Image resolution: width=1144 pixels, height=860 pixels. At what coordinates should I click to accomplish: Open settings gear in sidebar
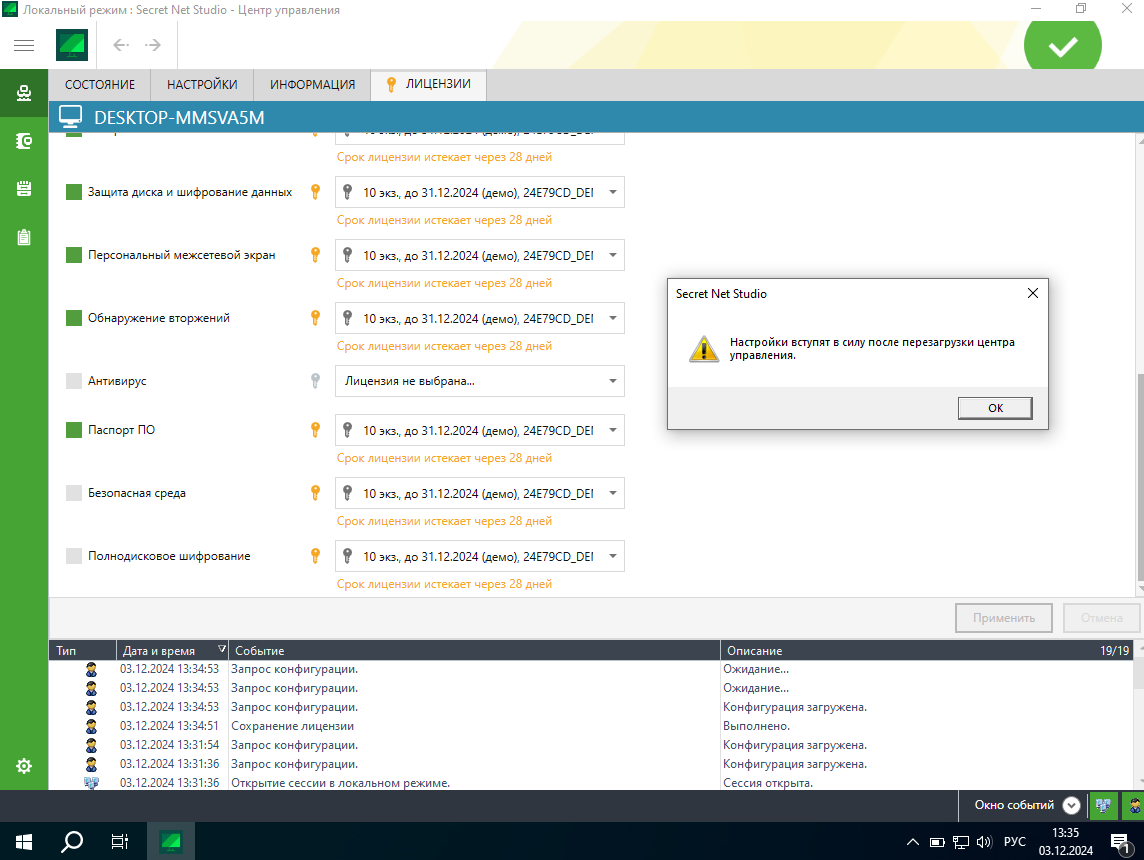[x=24, y=766]
